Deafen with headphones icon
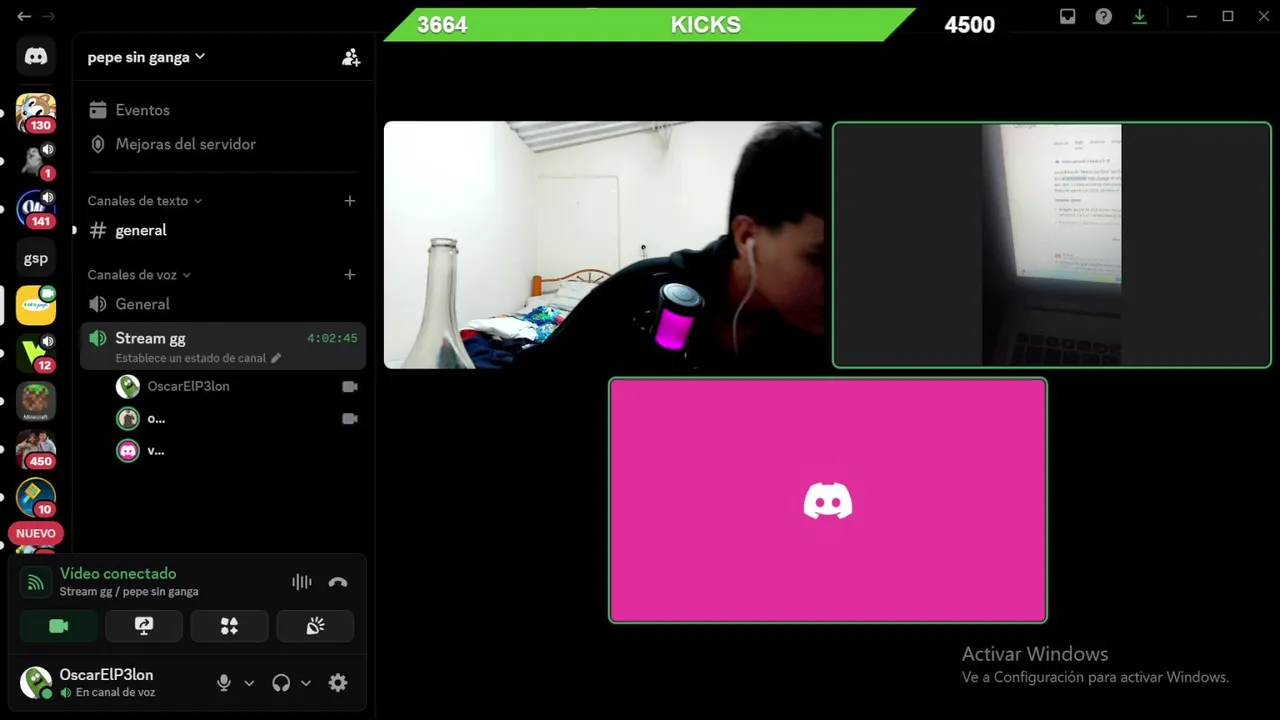 (281, 683)
